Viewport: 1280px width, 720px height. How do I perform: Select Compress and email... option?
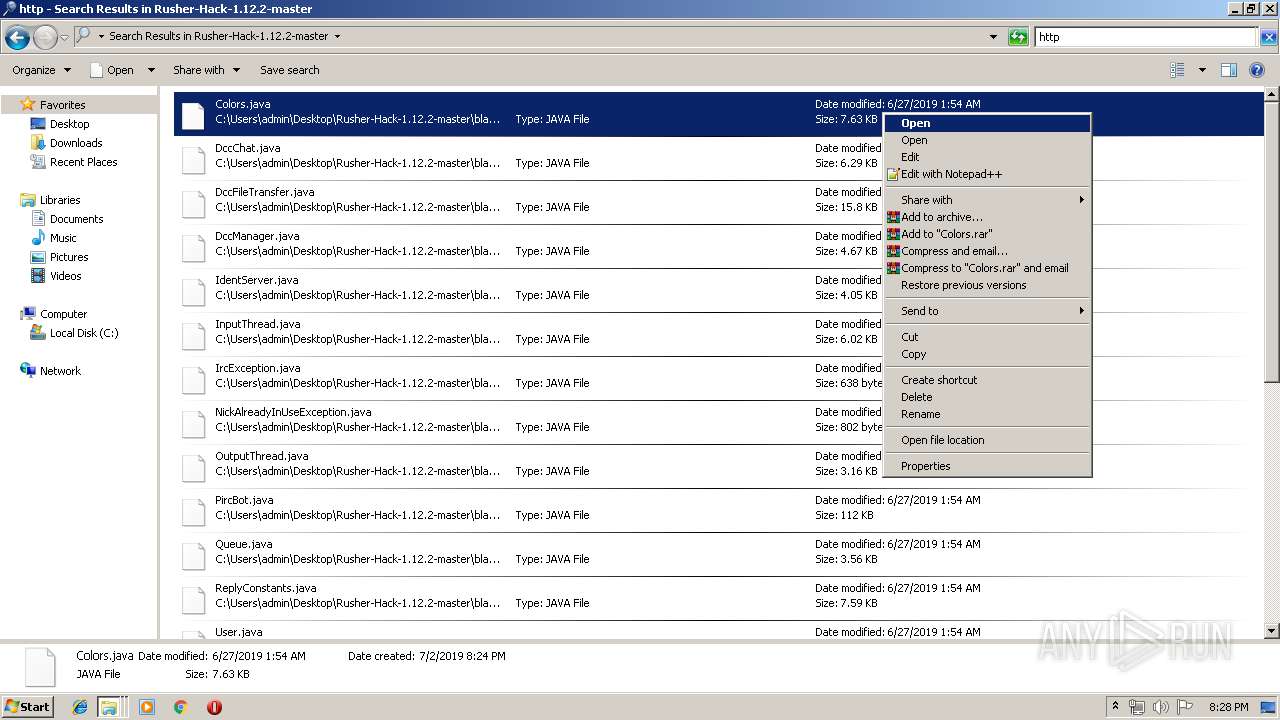987,251
